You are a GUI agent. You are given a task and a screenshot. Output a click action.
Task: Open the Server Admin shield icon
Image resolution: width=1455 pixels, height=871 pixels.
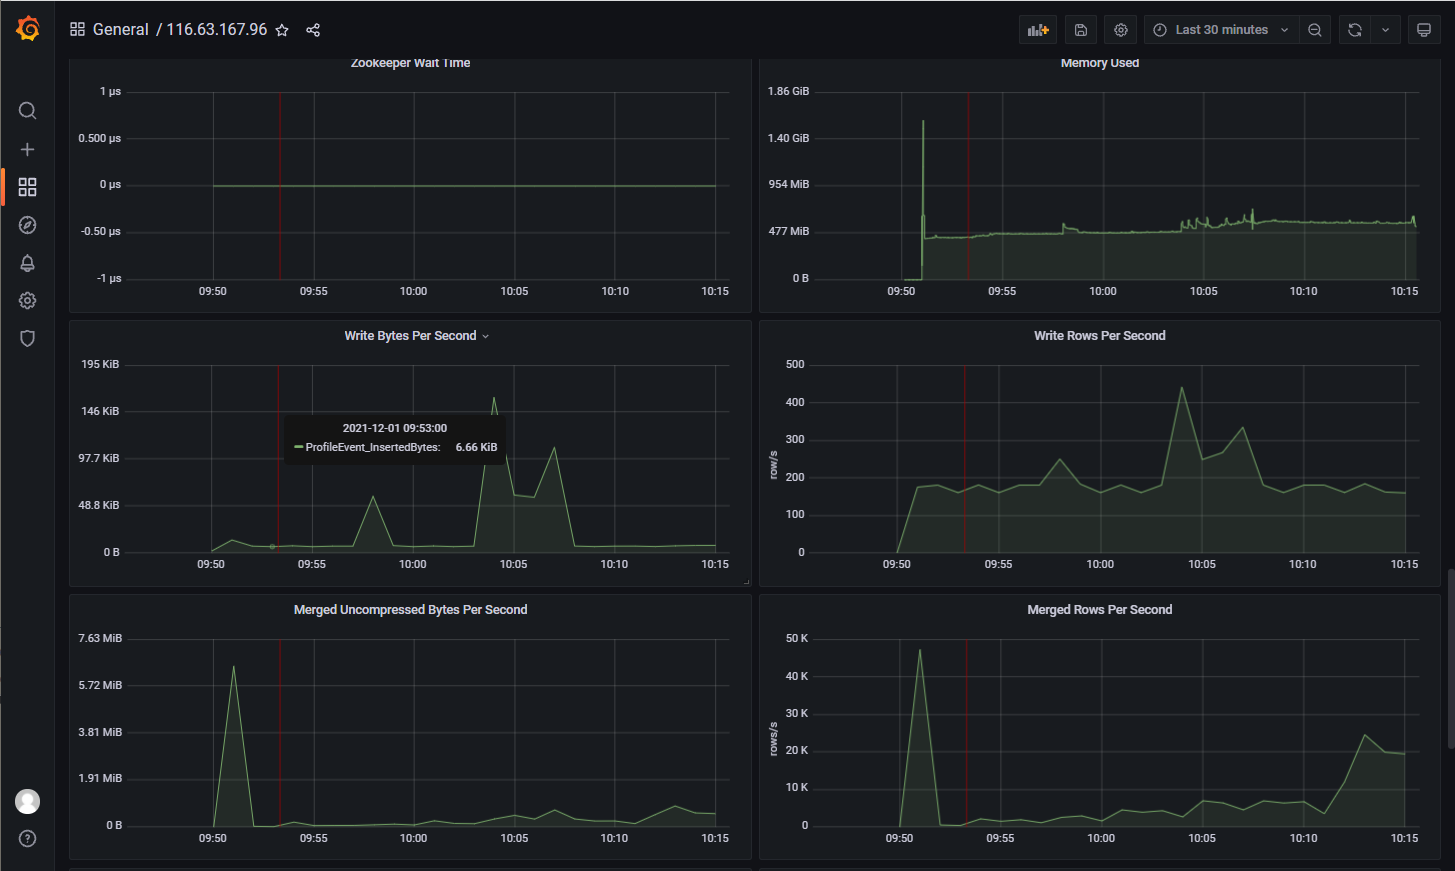click(x=28, y=339)
